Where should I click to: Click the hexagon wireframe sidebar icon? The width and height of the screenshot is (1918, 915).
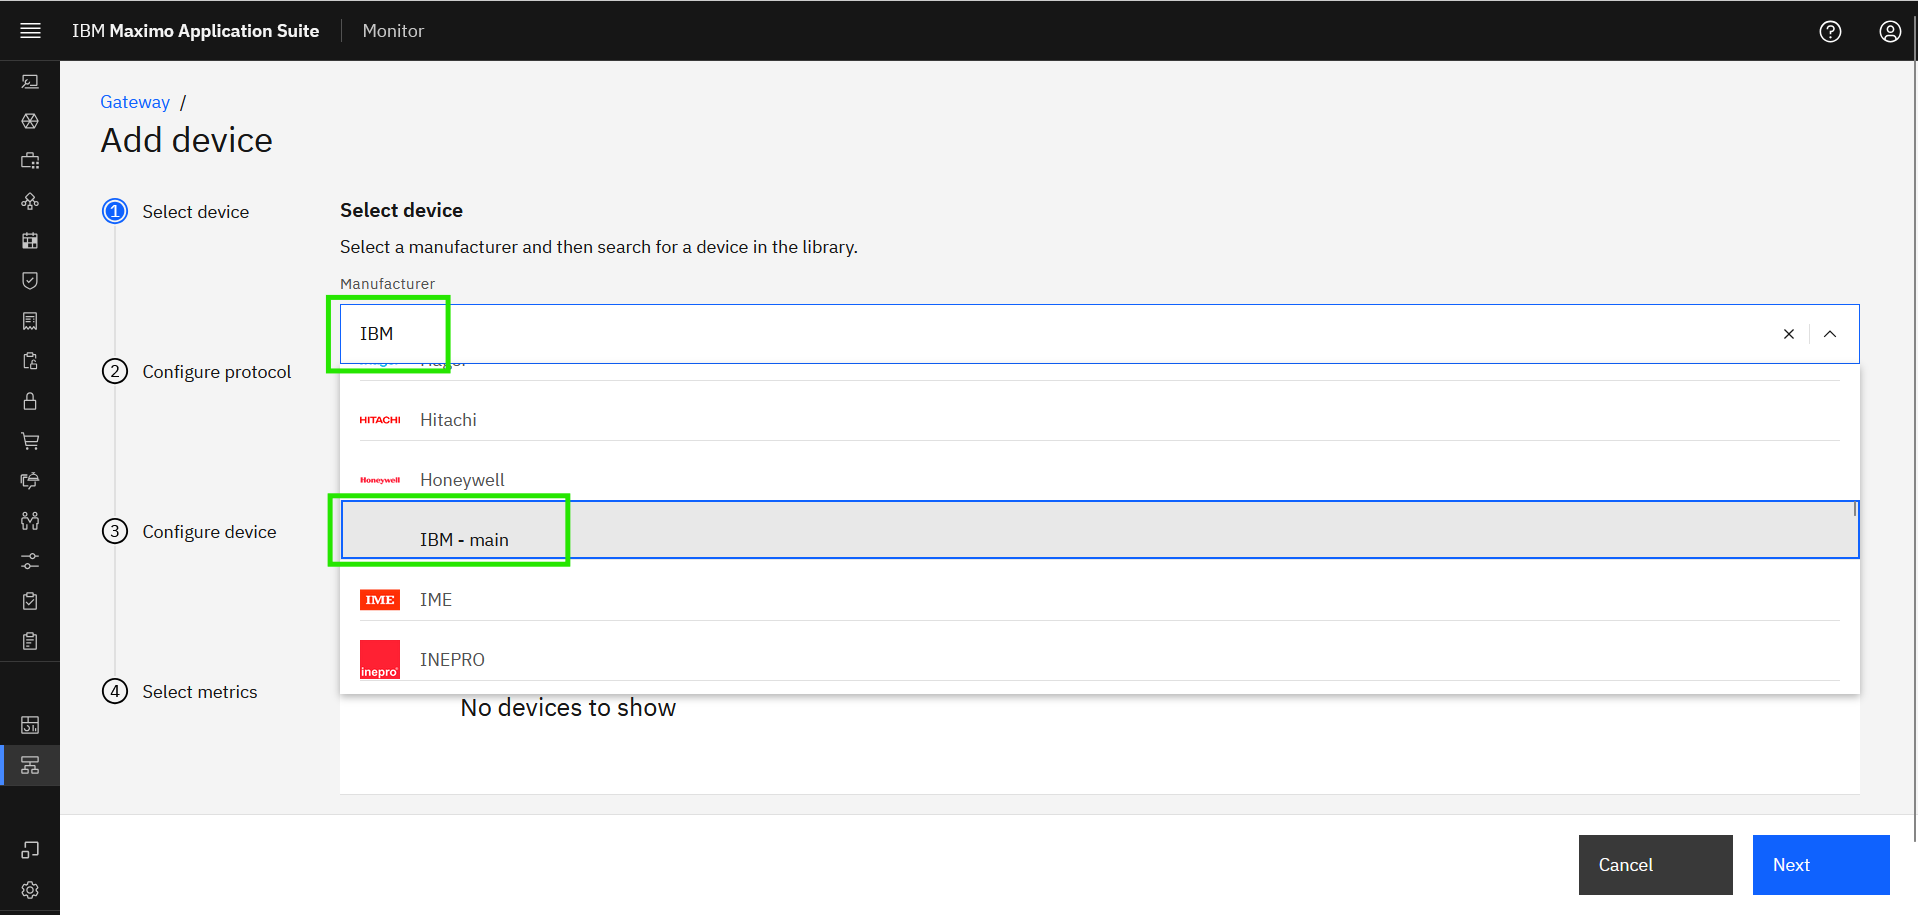point(30,121)
